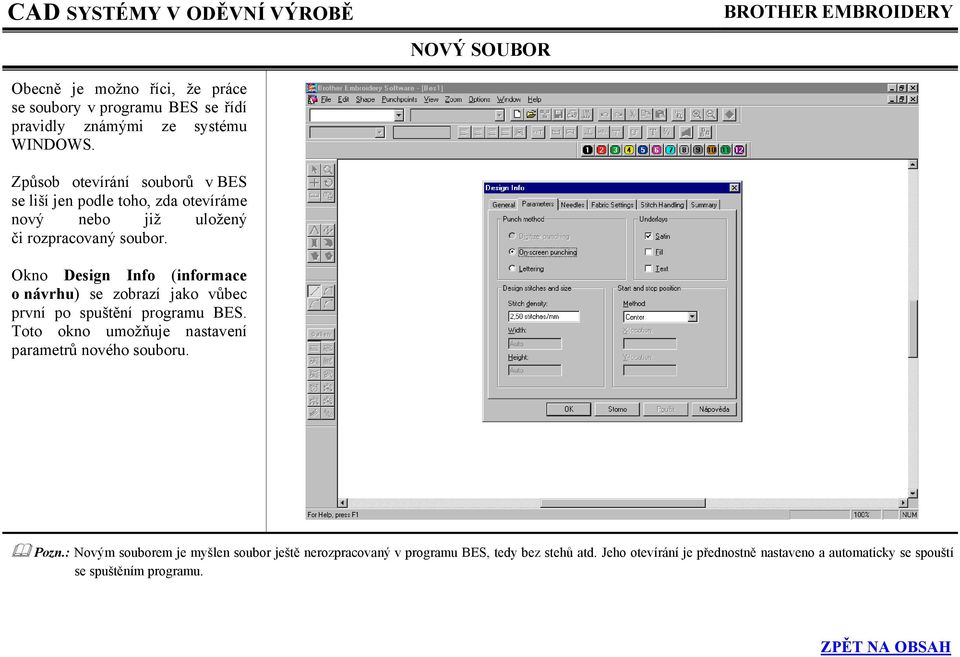Screen dimensions: 960x657
Task: Open the Method Center dropdown
Action: point(692,317)
